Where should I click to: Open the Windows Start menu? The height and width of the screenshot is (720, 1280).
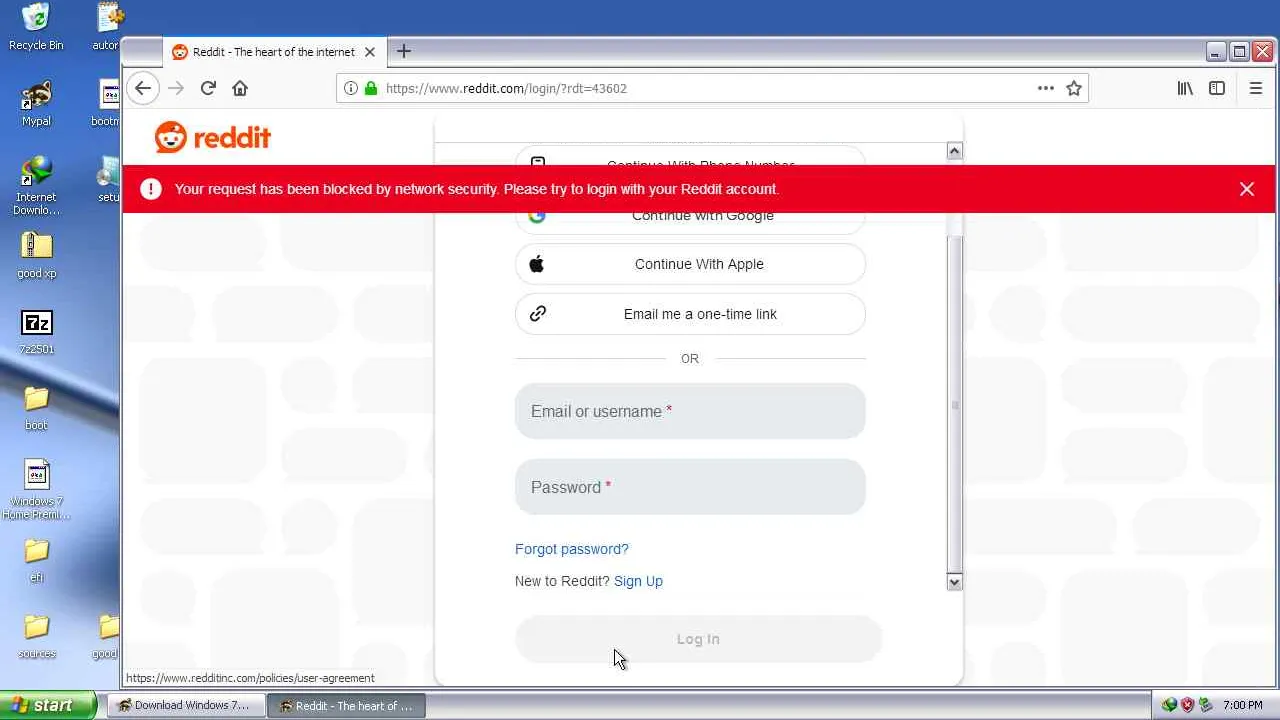pos(48,705)
